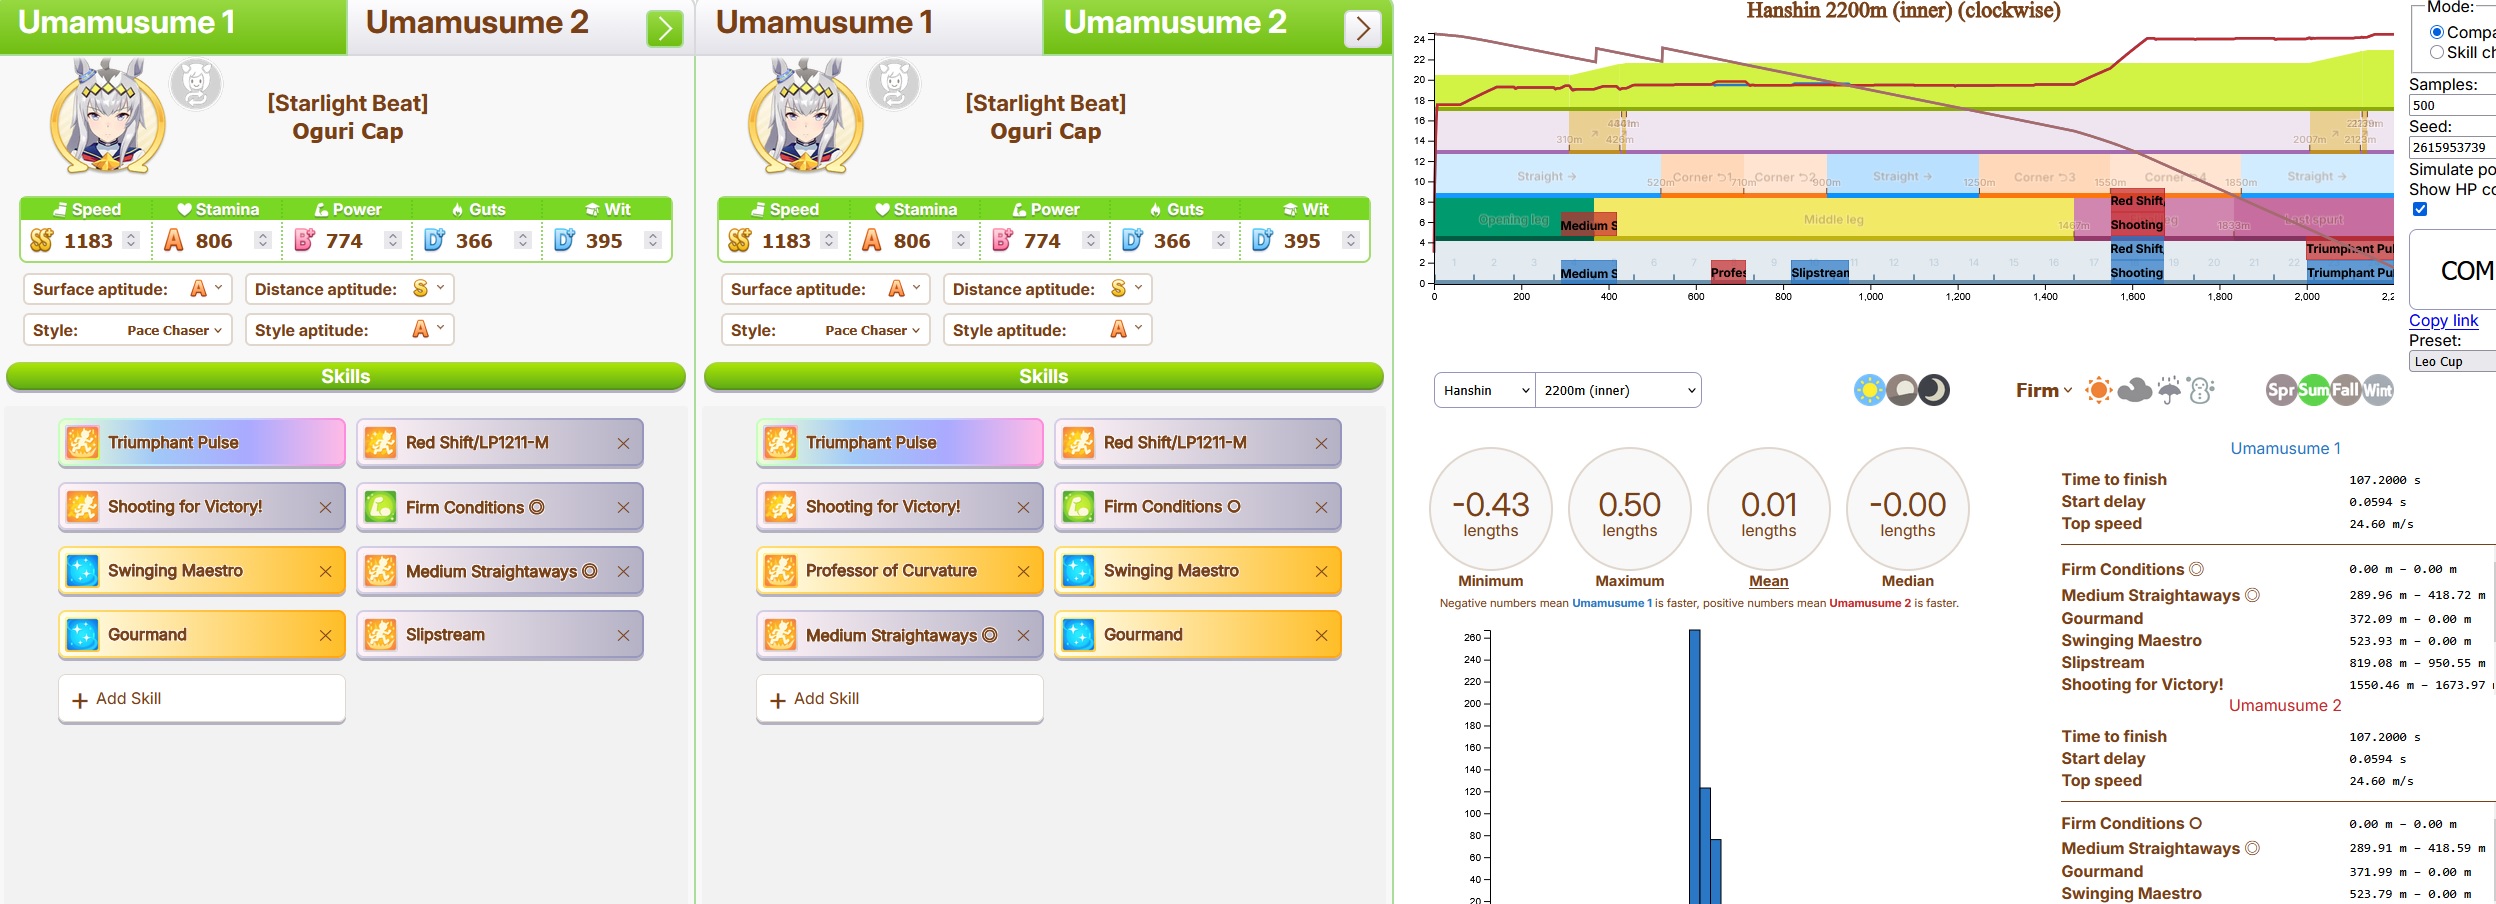Remove Red Shift/LP1211-M in the left pane

pyautogui.click(x=623, y=444)
